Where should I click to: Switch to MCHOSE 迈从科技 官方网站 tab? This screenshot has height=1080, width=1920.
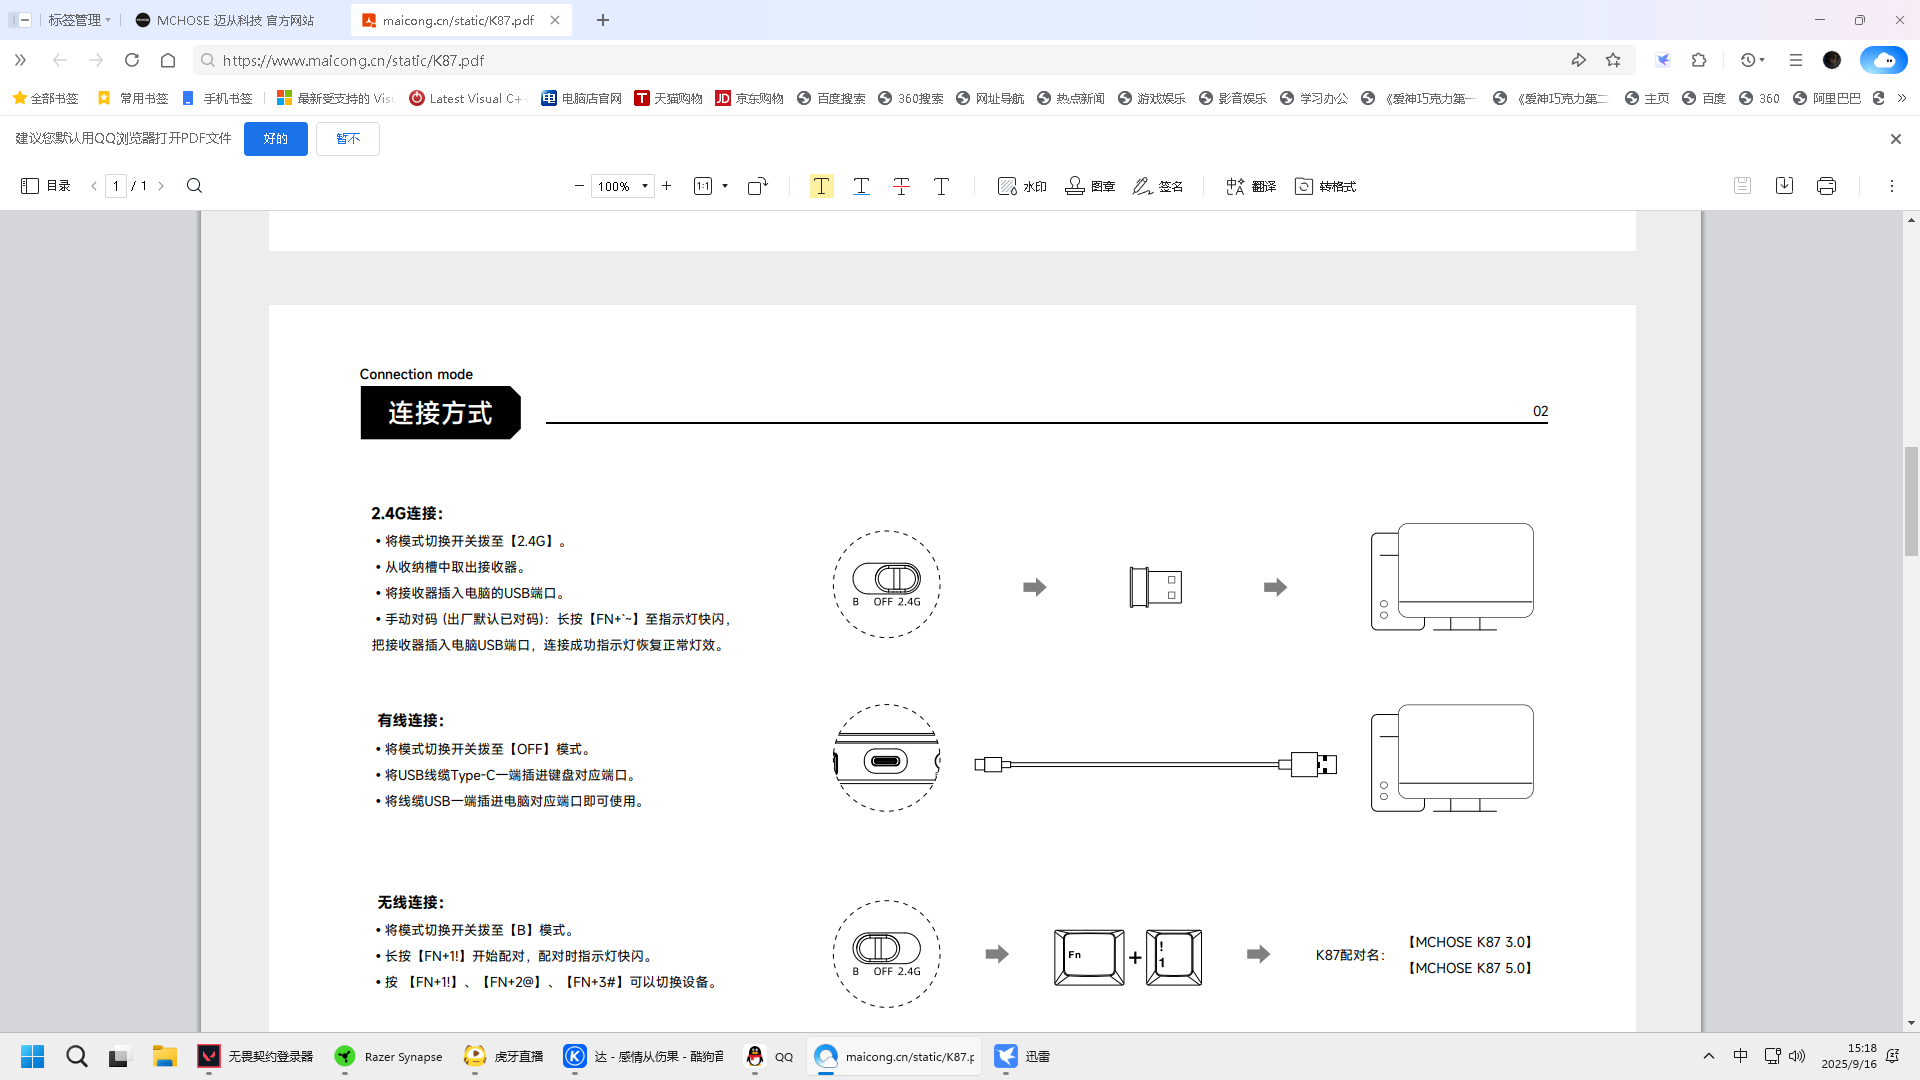point(235,20)
